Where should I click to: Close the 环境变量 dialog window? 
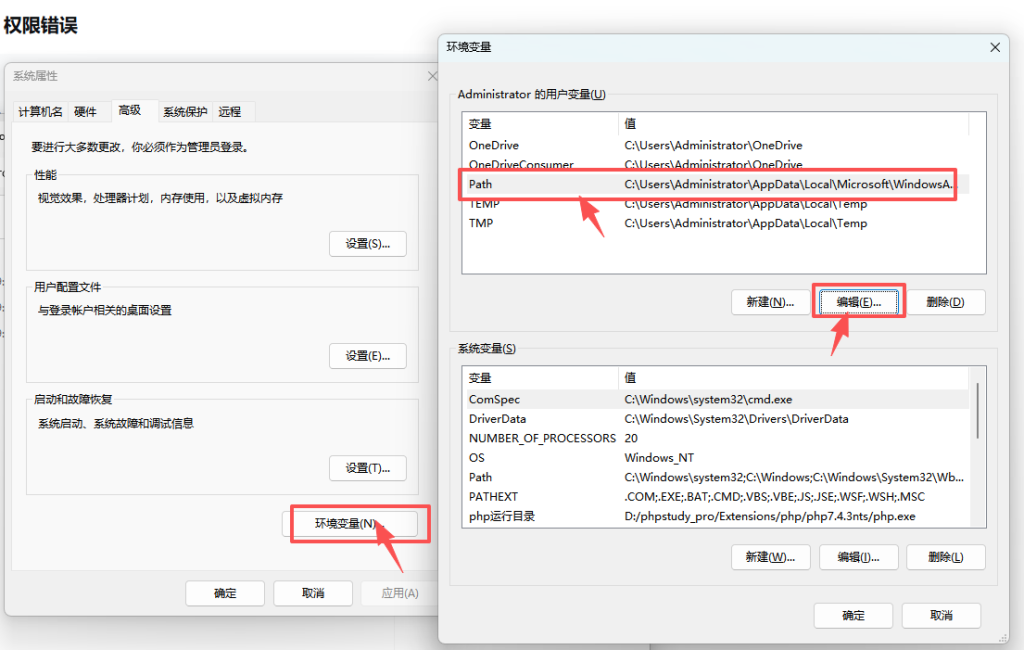[x=994, y=47]
